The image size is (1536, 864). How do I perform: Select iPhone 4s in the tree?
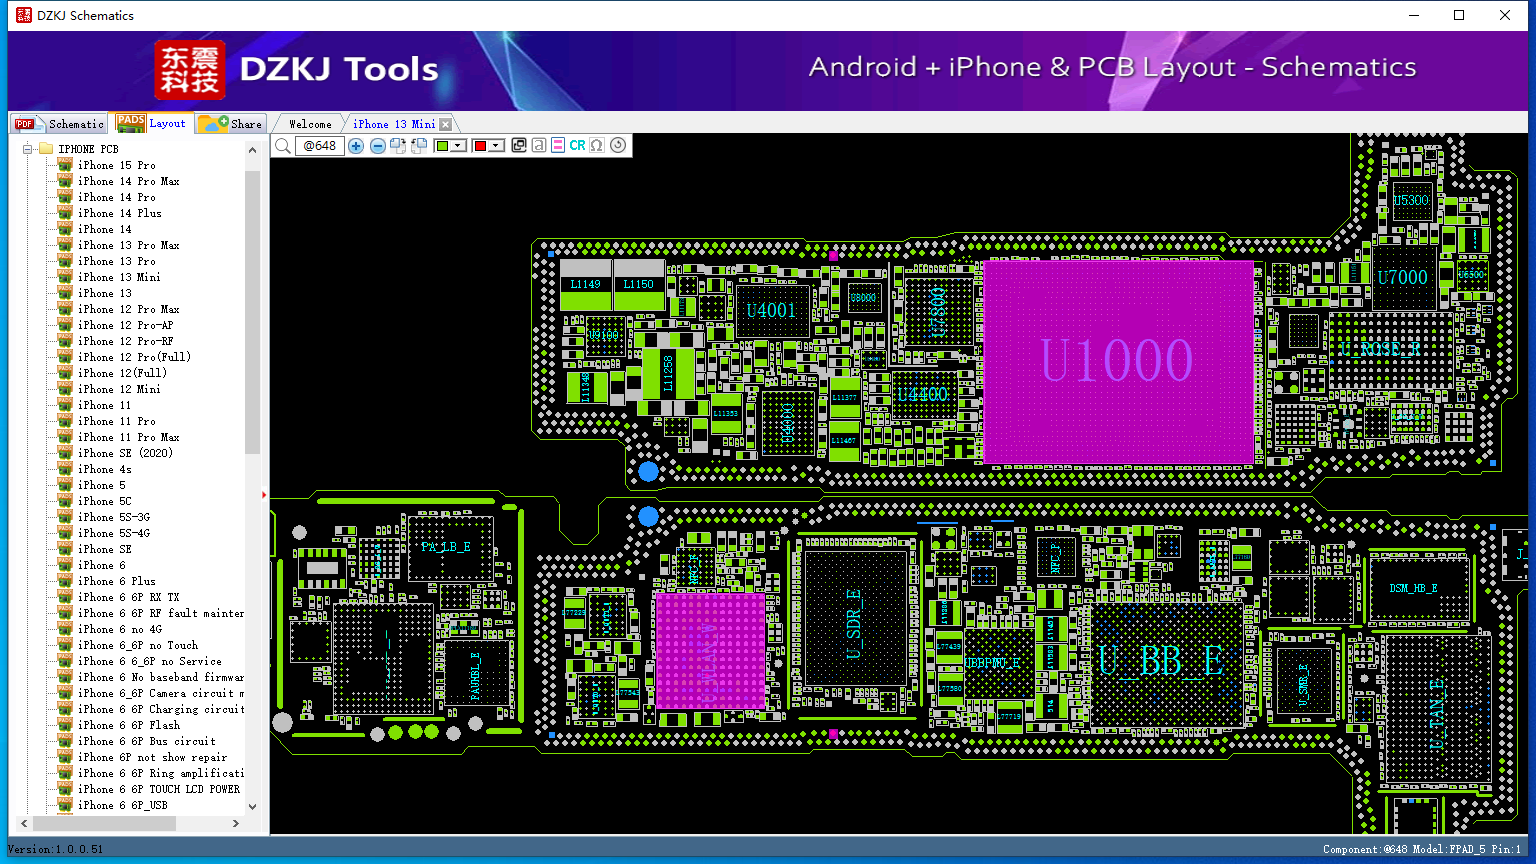105,469
